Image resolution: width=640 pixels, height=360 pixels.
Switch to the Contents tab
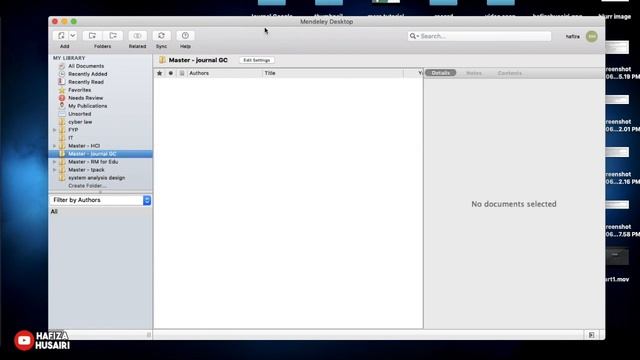[509, 73]
